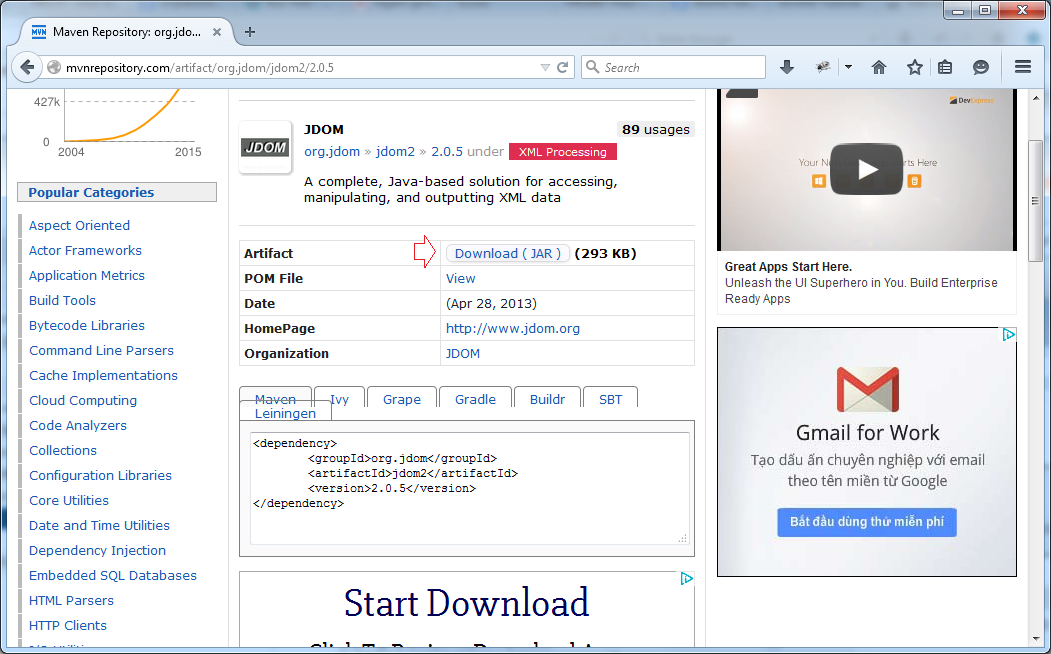Open the Date and Time Utilities category
1051x654 pixels.
click(x=99, y=525)
